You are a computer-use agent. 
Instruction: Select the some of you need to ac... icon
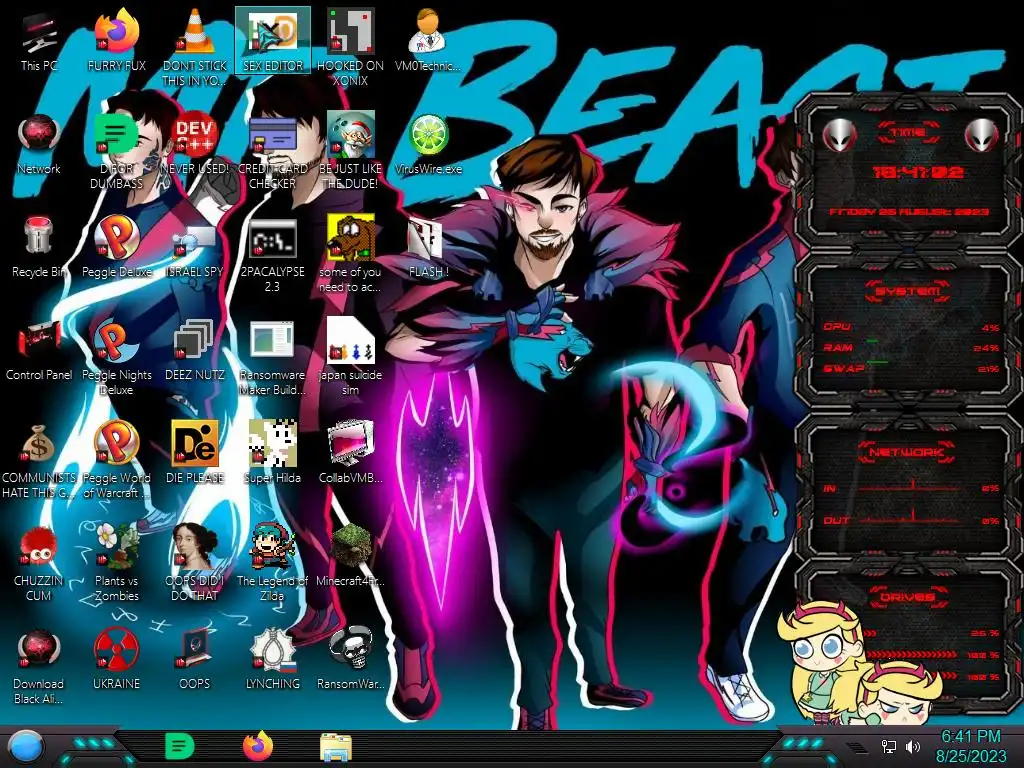[x=350, y=255]
